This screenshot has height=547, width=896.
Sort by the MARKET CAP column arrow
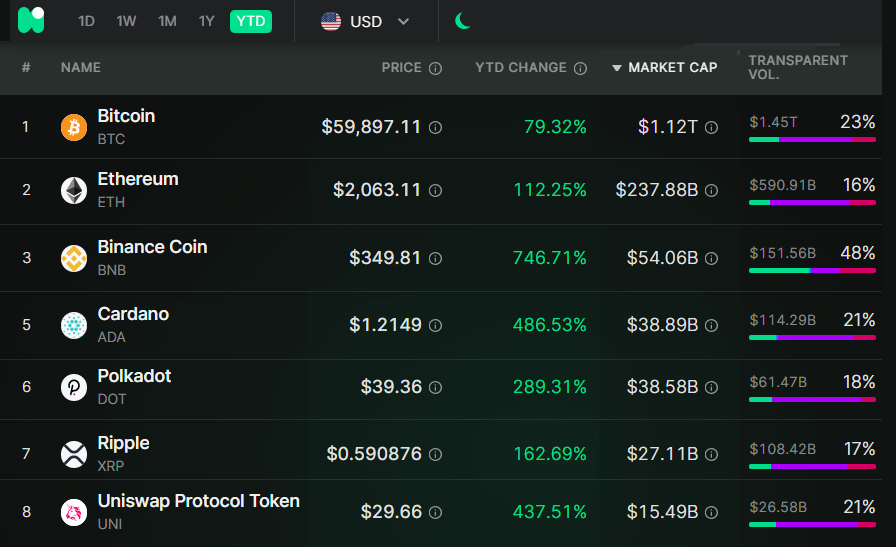(x=617, y=68)
